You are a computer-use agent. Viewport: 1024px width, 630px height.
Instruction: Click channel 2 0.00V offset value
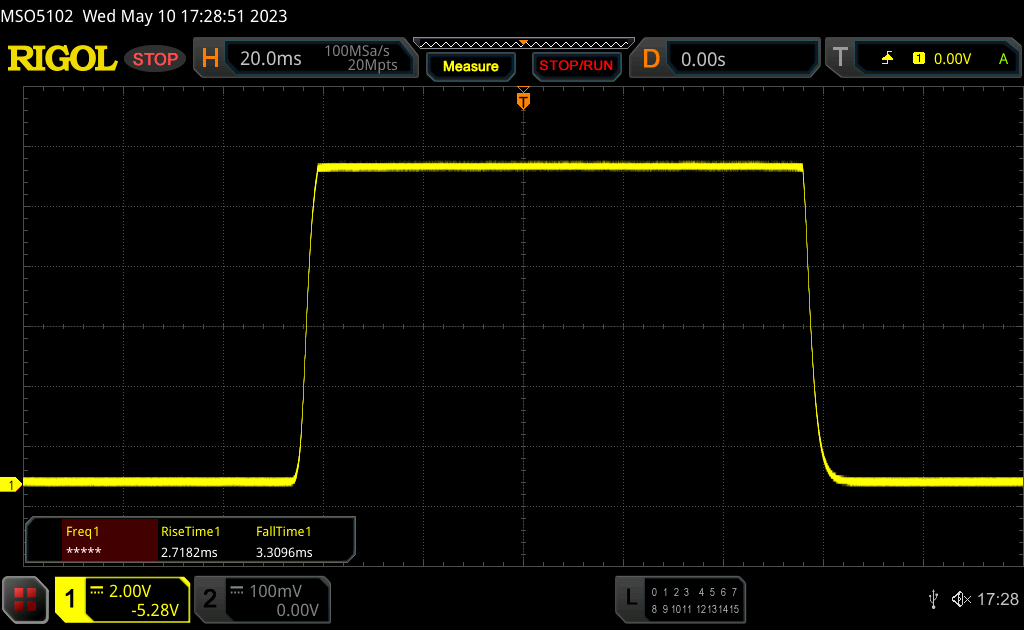click(x=297, y=610)
